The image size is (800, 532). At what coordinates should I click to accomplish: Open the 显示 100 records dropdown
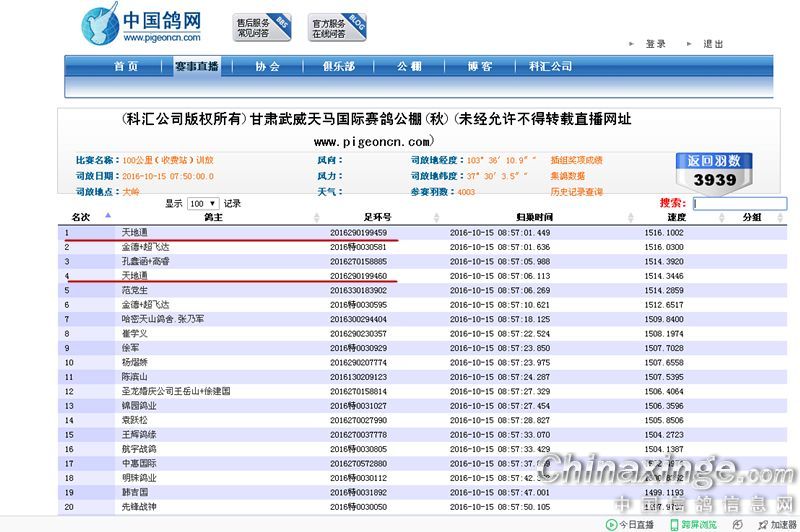203,203
